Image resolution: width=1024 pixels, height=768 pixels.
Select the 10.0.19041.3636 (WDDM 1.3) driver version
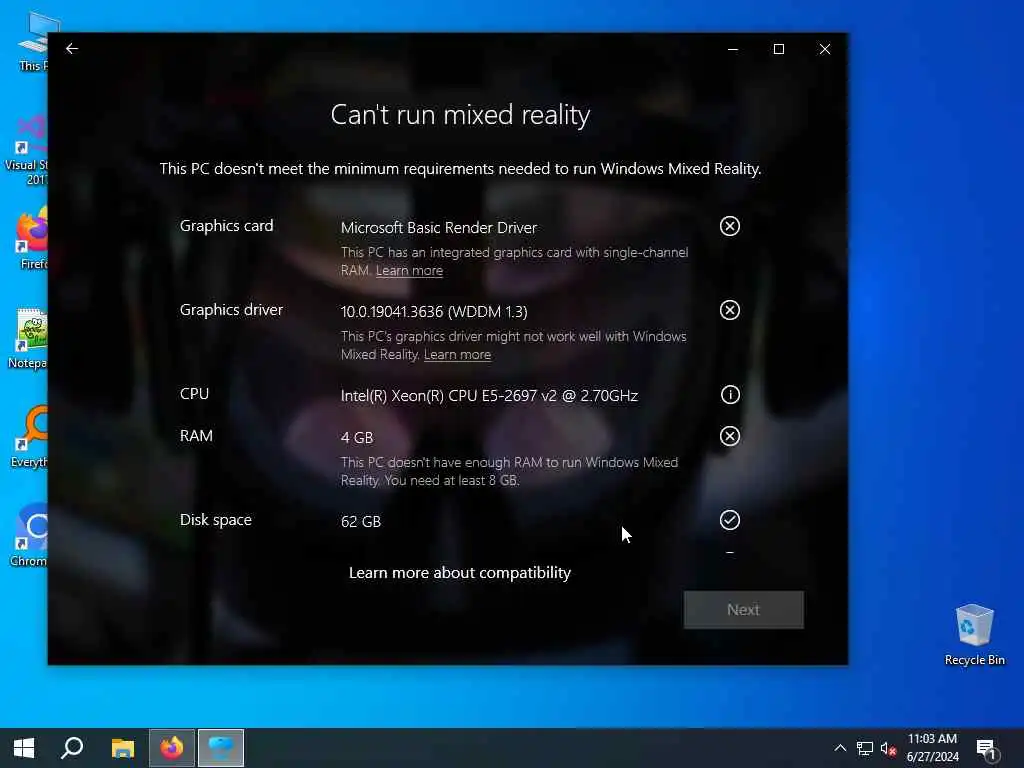point(434,312)
